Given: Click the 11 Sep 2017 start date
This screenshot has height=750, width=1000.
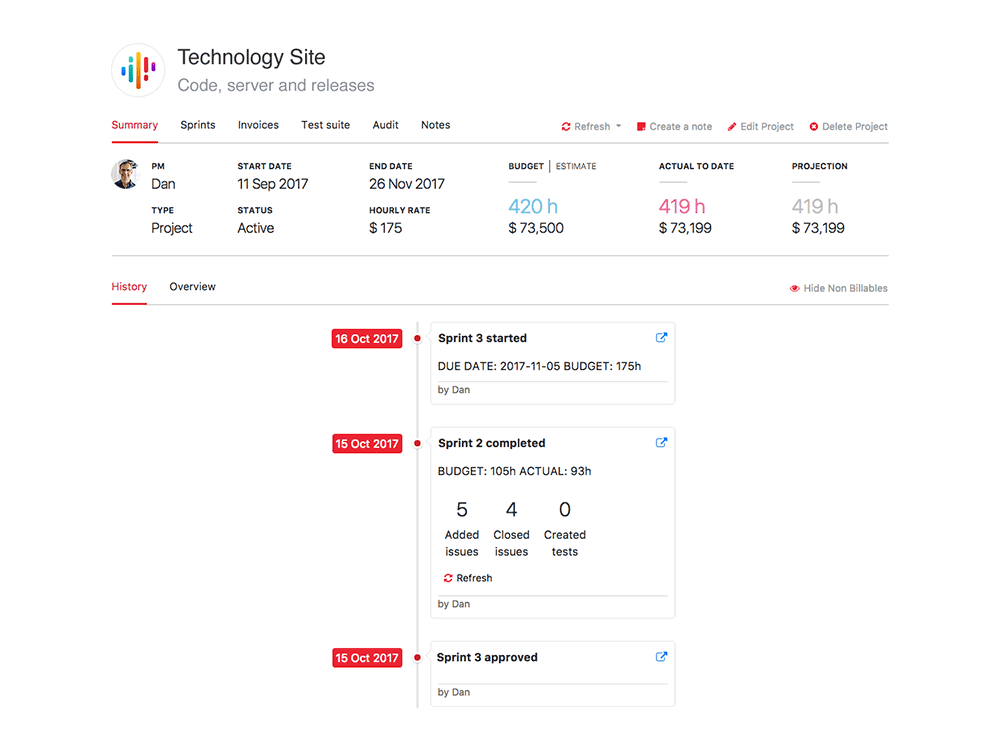Looking at the screenshot, I should tap(272, 184).
